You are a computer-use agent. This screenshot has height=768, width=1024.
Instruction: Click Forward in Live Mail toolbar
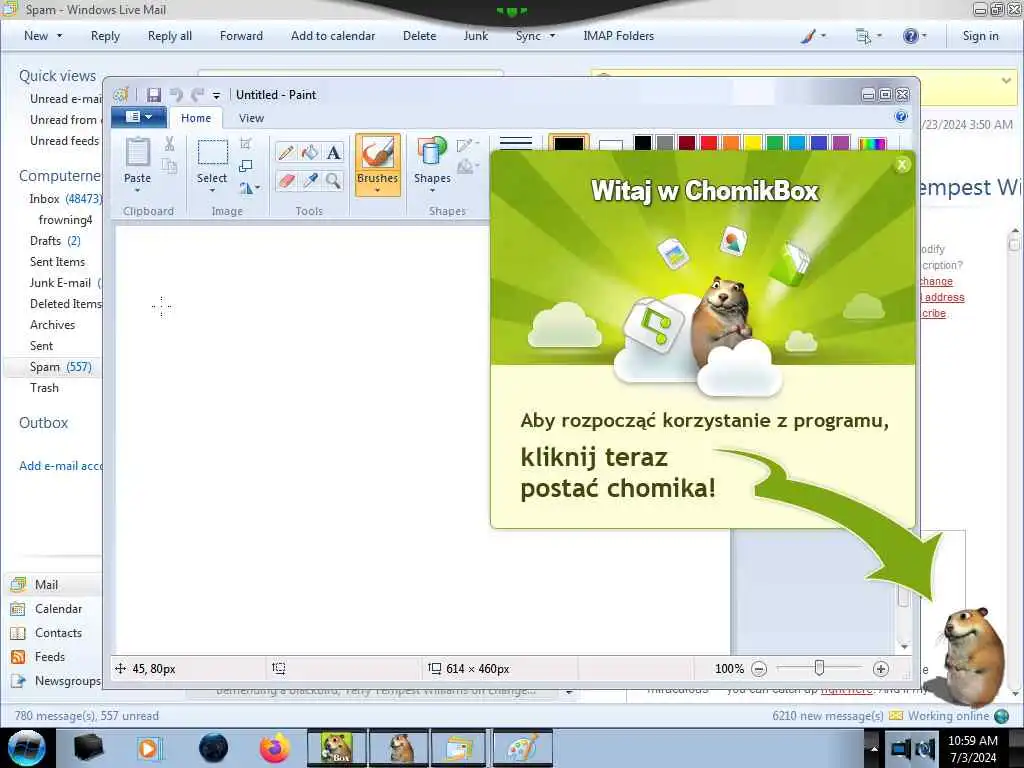point(241,36)
